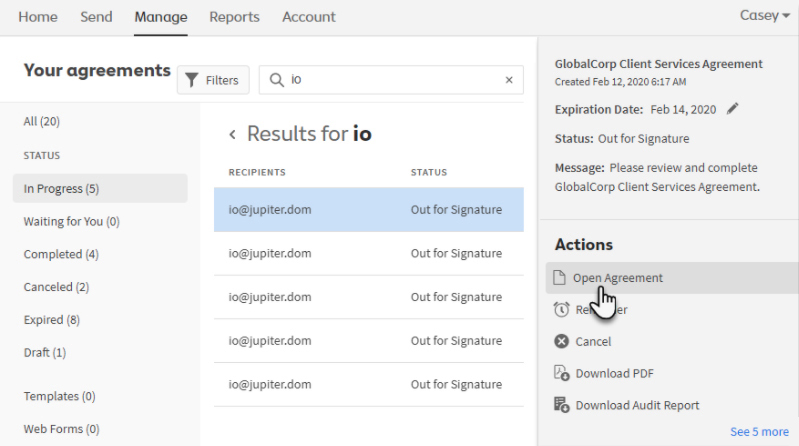This screenshot has width=799, height=446.
Task: Click the Download PDF icon
Action: click(x=561, y=373)
